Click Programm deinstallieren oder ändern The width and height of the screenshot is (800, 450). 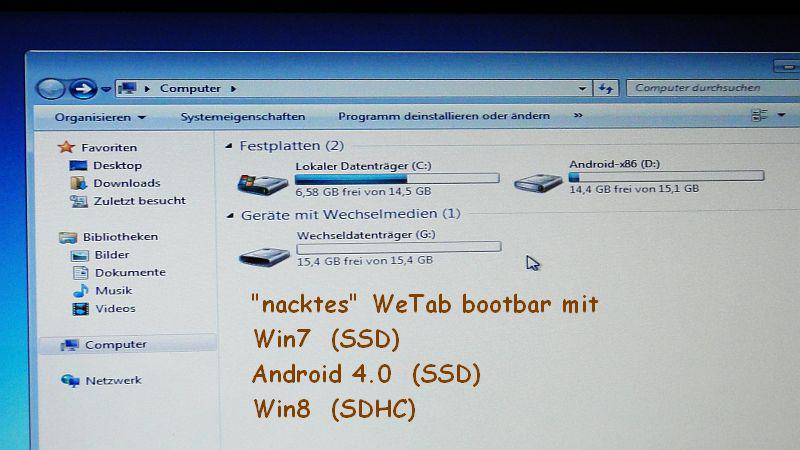tap(444, 116)
